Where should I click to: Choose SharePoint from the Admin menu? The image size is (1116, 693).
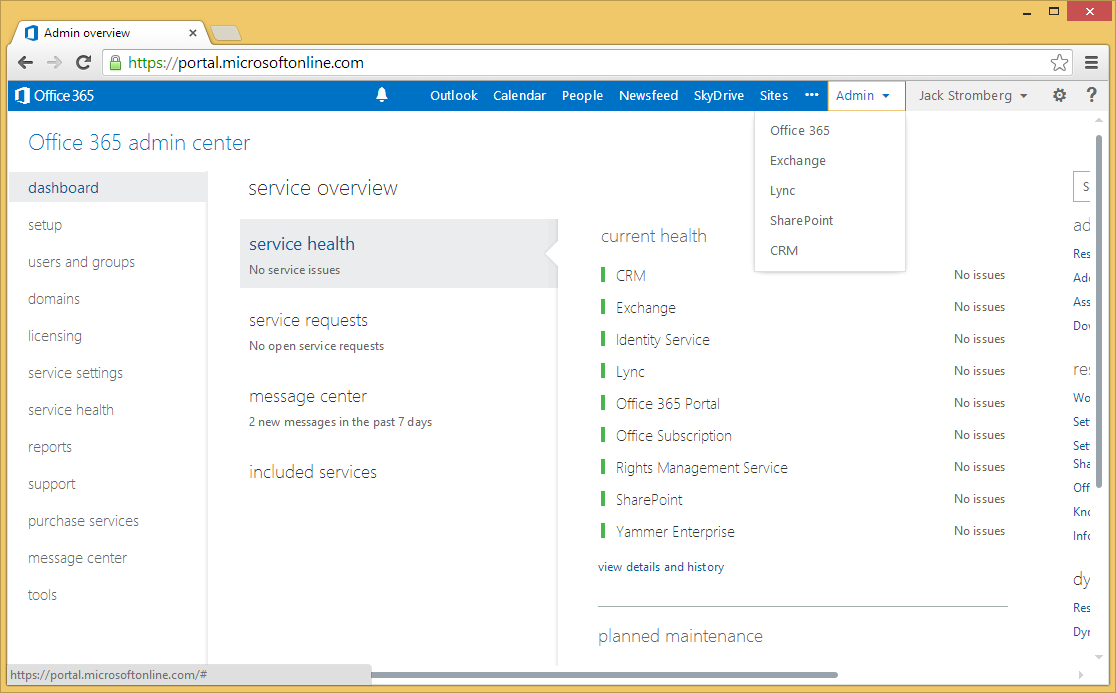[x=801, y=221]
